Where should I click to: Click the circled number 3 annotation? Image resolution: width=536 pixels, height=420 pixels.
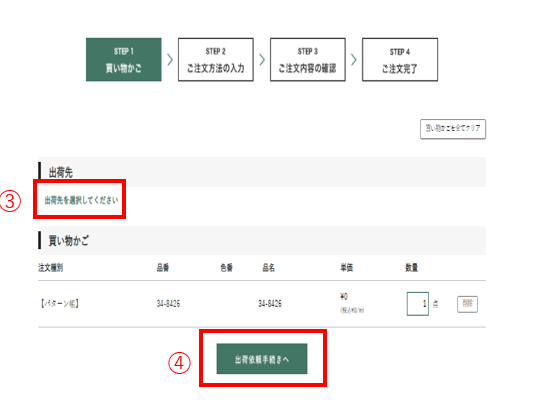[10, 201]
